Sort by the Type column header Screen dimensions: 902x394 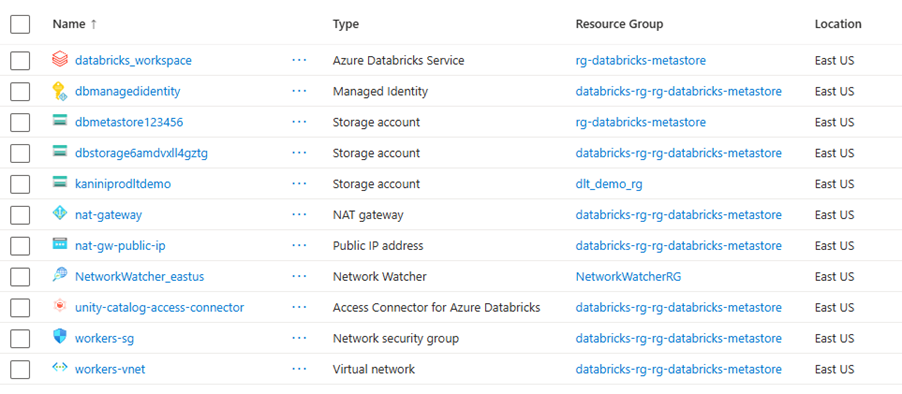[345, 24]
